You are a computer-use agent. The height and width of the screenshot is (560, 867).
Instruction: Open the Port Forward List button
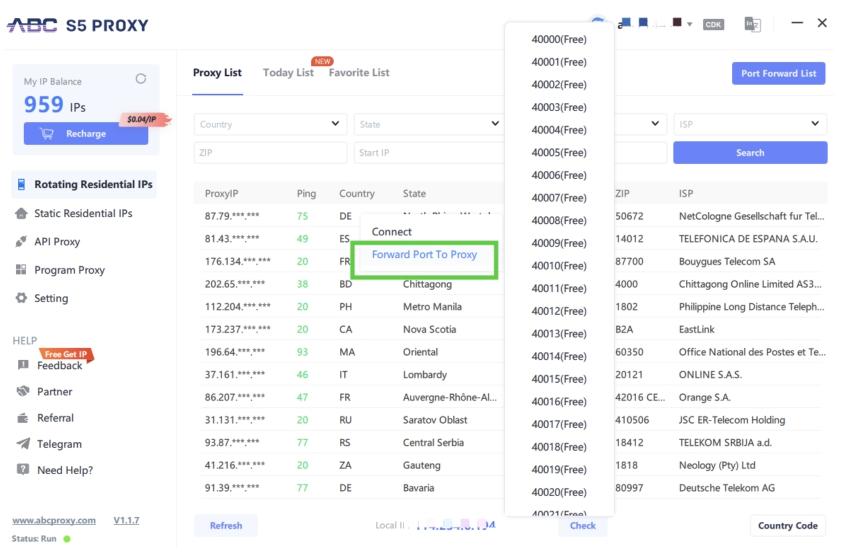779,74
